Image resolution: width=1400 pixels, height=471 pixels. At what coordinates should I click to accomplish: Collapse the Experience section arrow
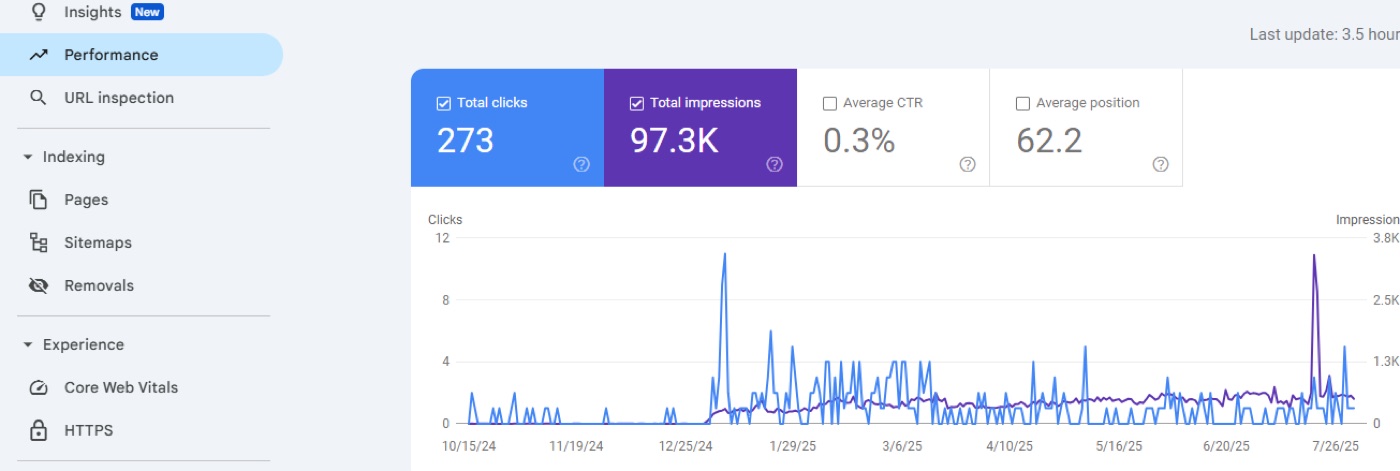tap(28, 345)
